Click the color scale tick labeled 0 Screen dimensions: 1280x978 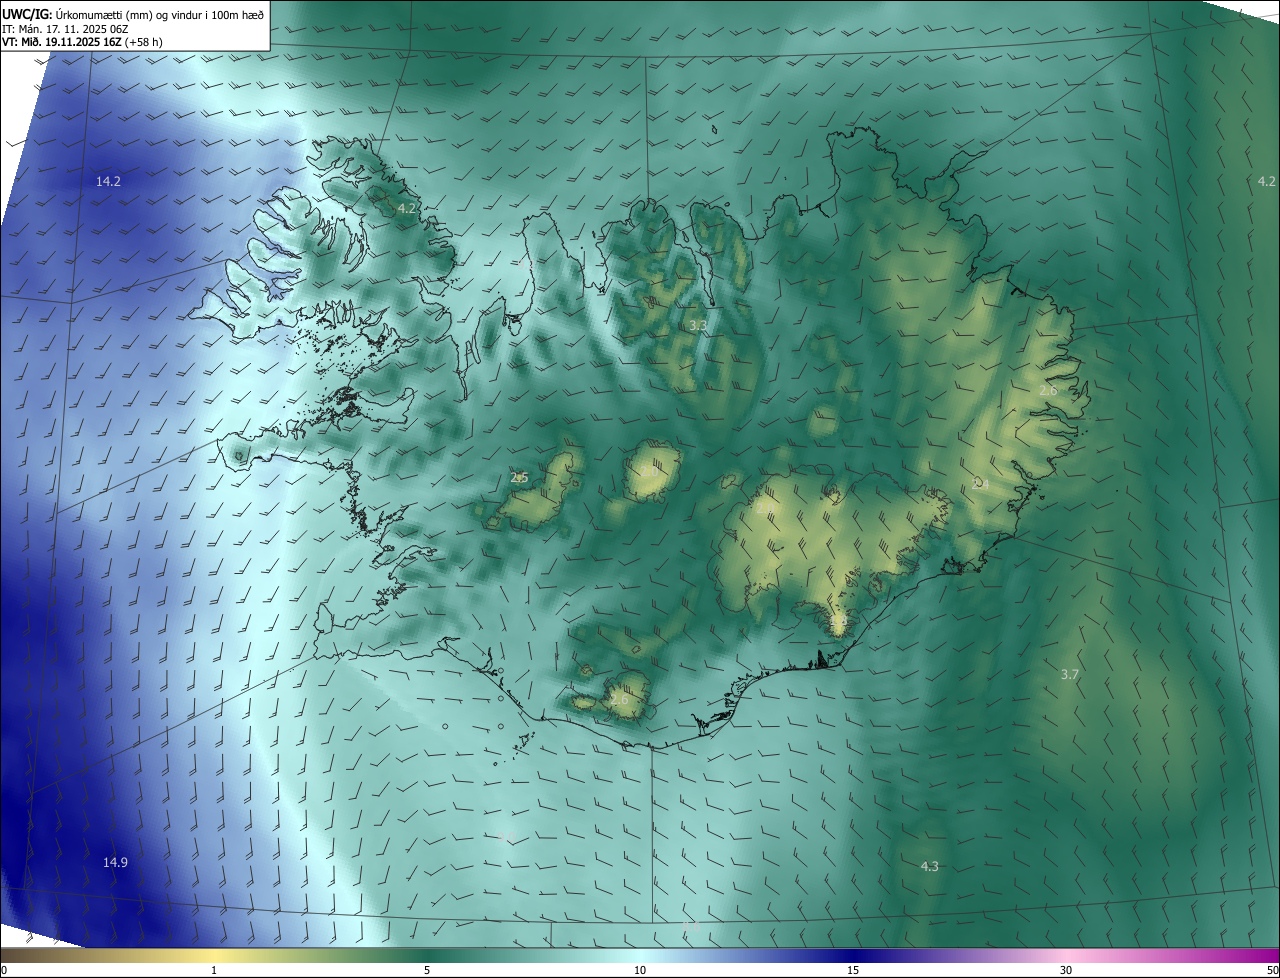[4, 970]
